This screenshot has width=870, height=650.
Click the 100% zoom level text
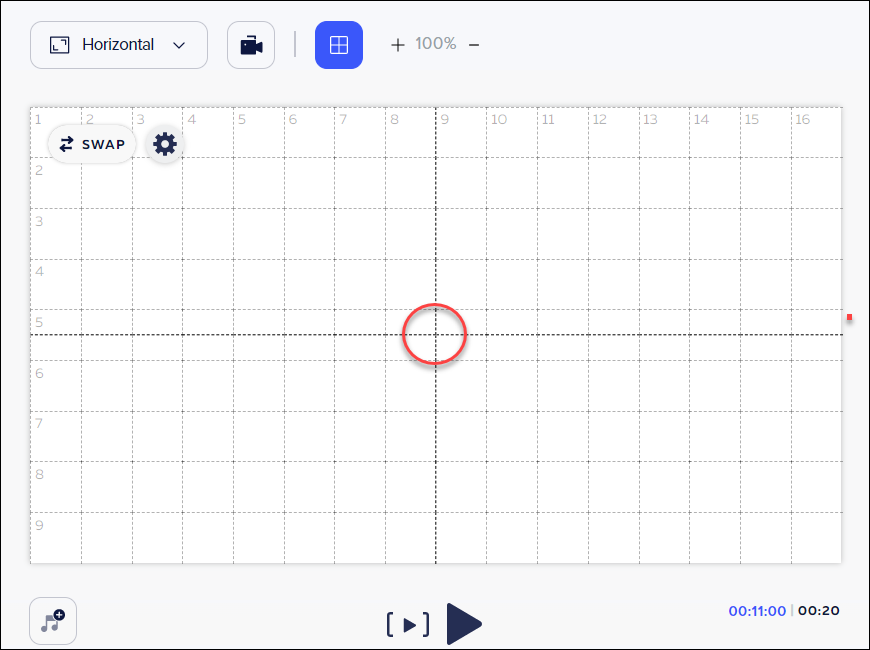436,44
